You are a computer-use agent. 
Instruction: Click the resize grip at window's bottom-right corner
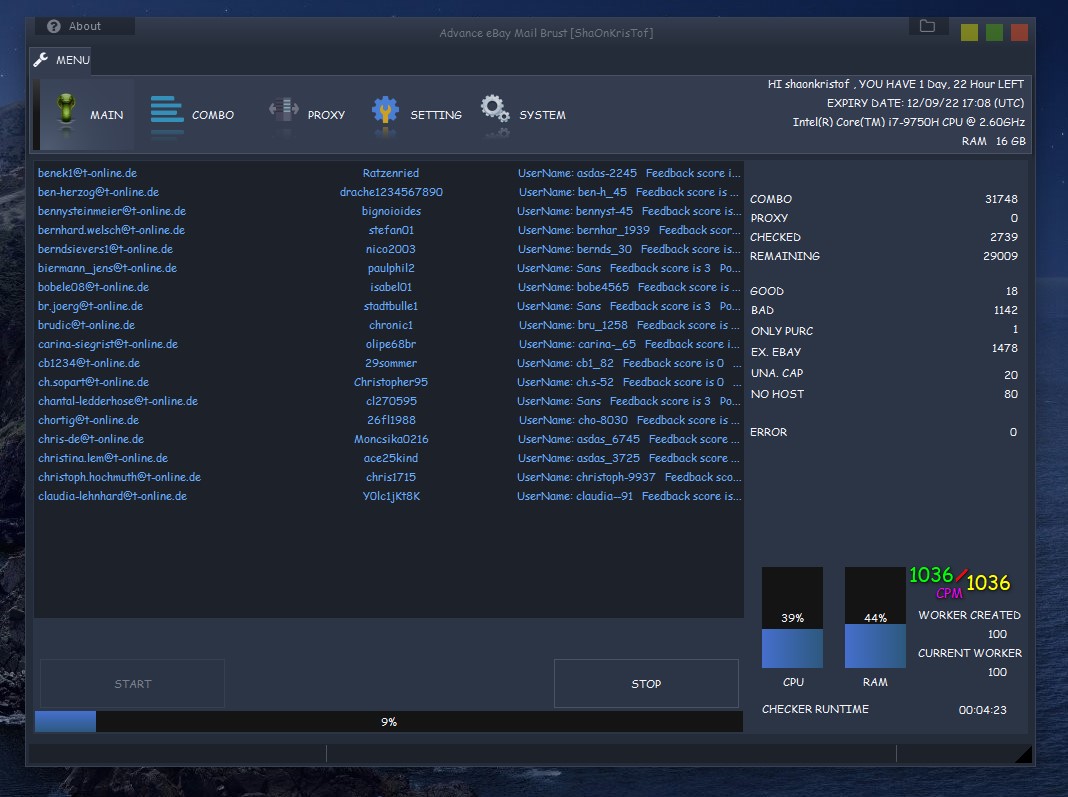click(x=1023, y=754)
